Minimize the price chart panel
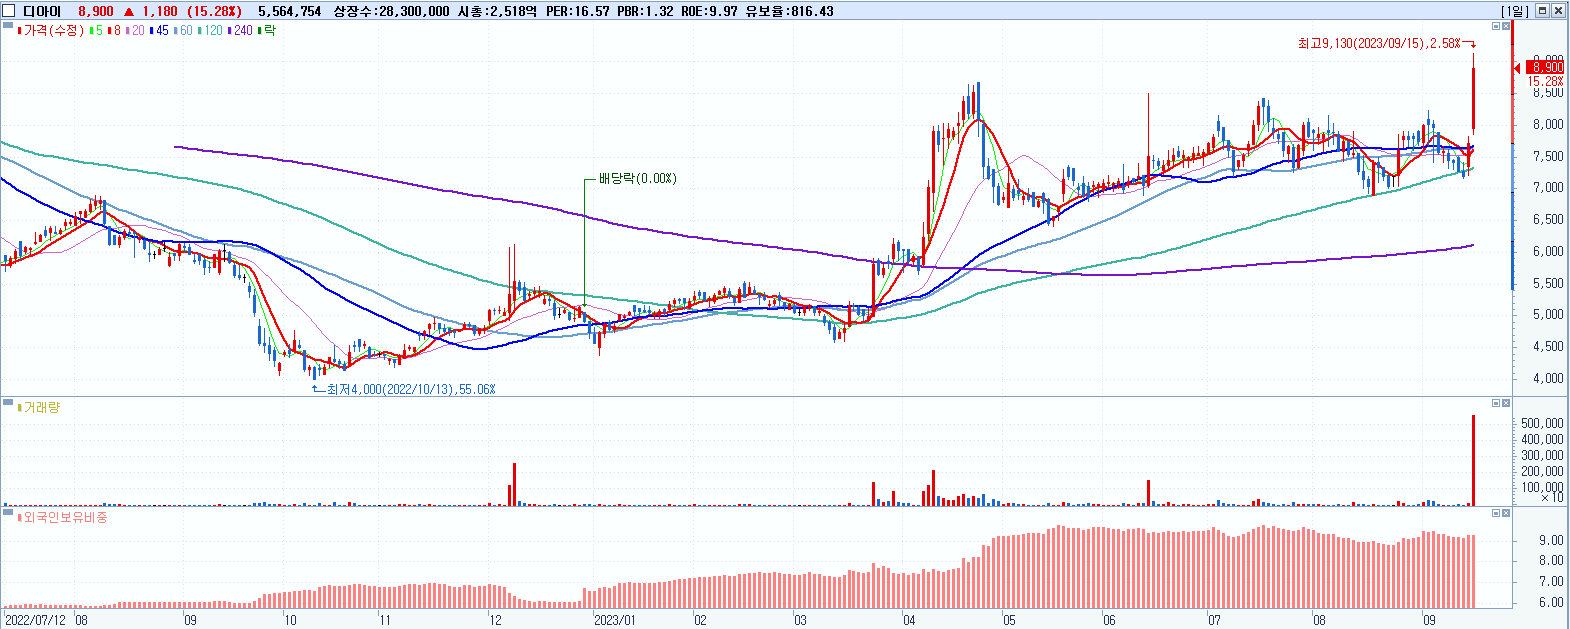 pyautogui.click(x=1496, y=26)
